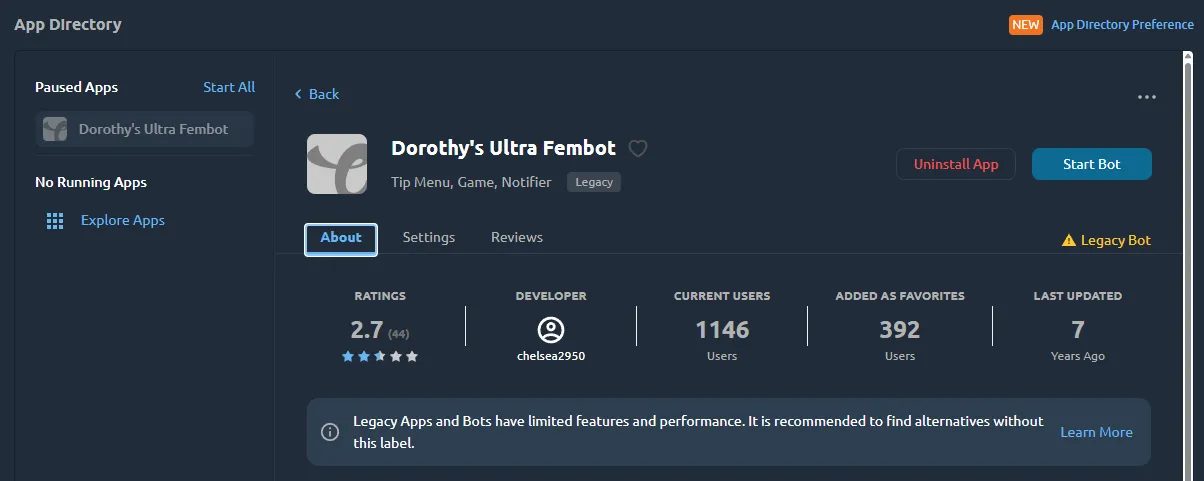Click the Dorothy's Ultra Fembot app logo

pos(336,164)
